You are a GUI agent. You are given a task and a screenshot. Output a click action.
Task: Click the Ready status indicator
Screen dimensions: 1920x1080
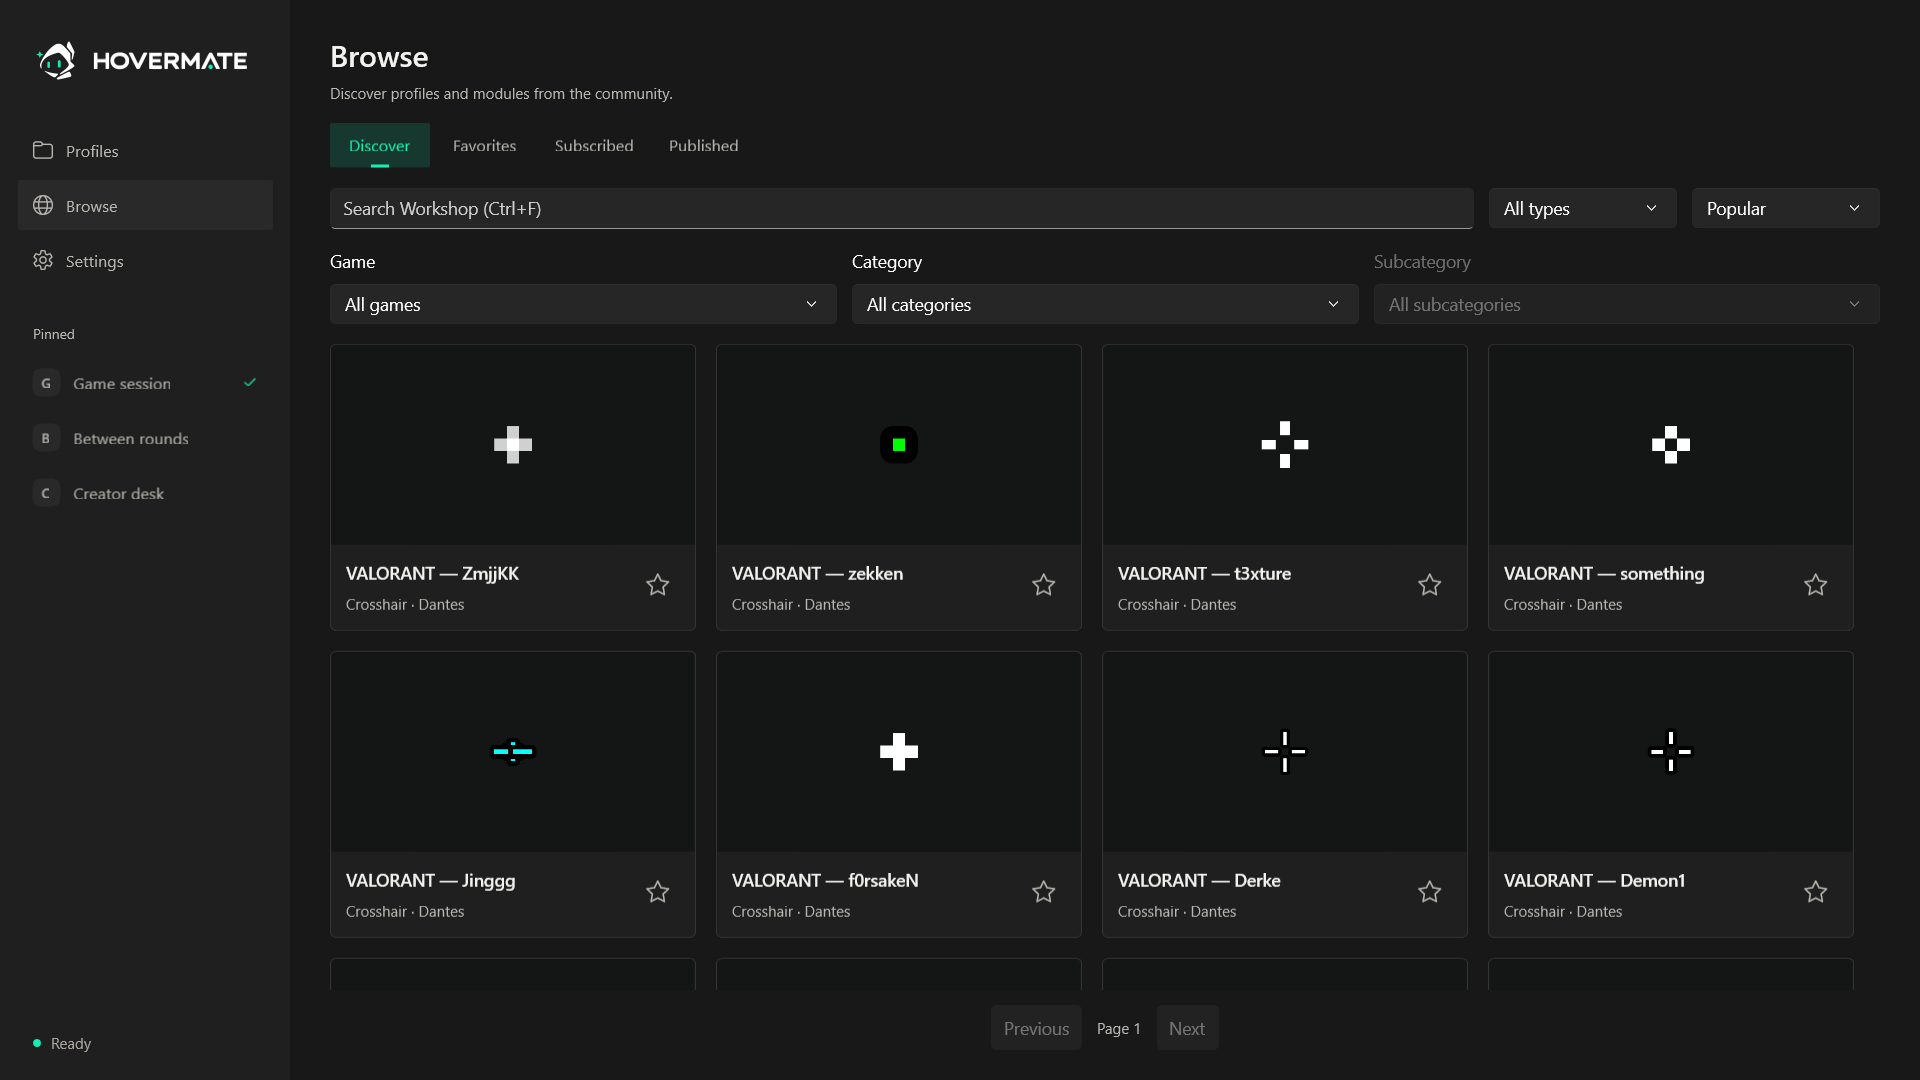[x=62, y=1043]
